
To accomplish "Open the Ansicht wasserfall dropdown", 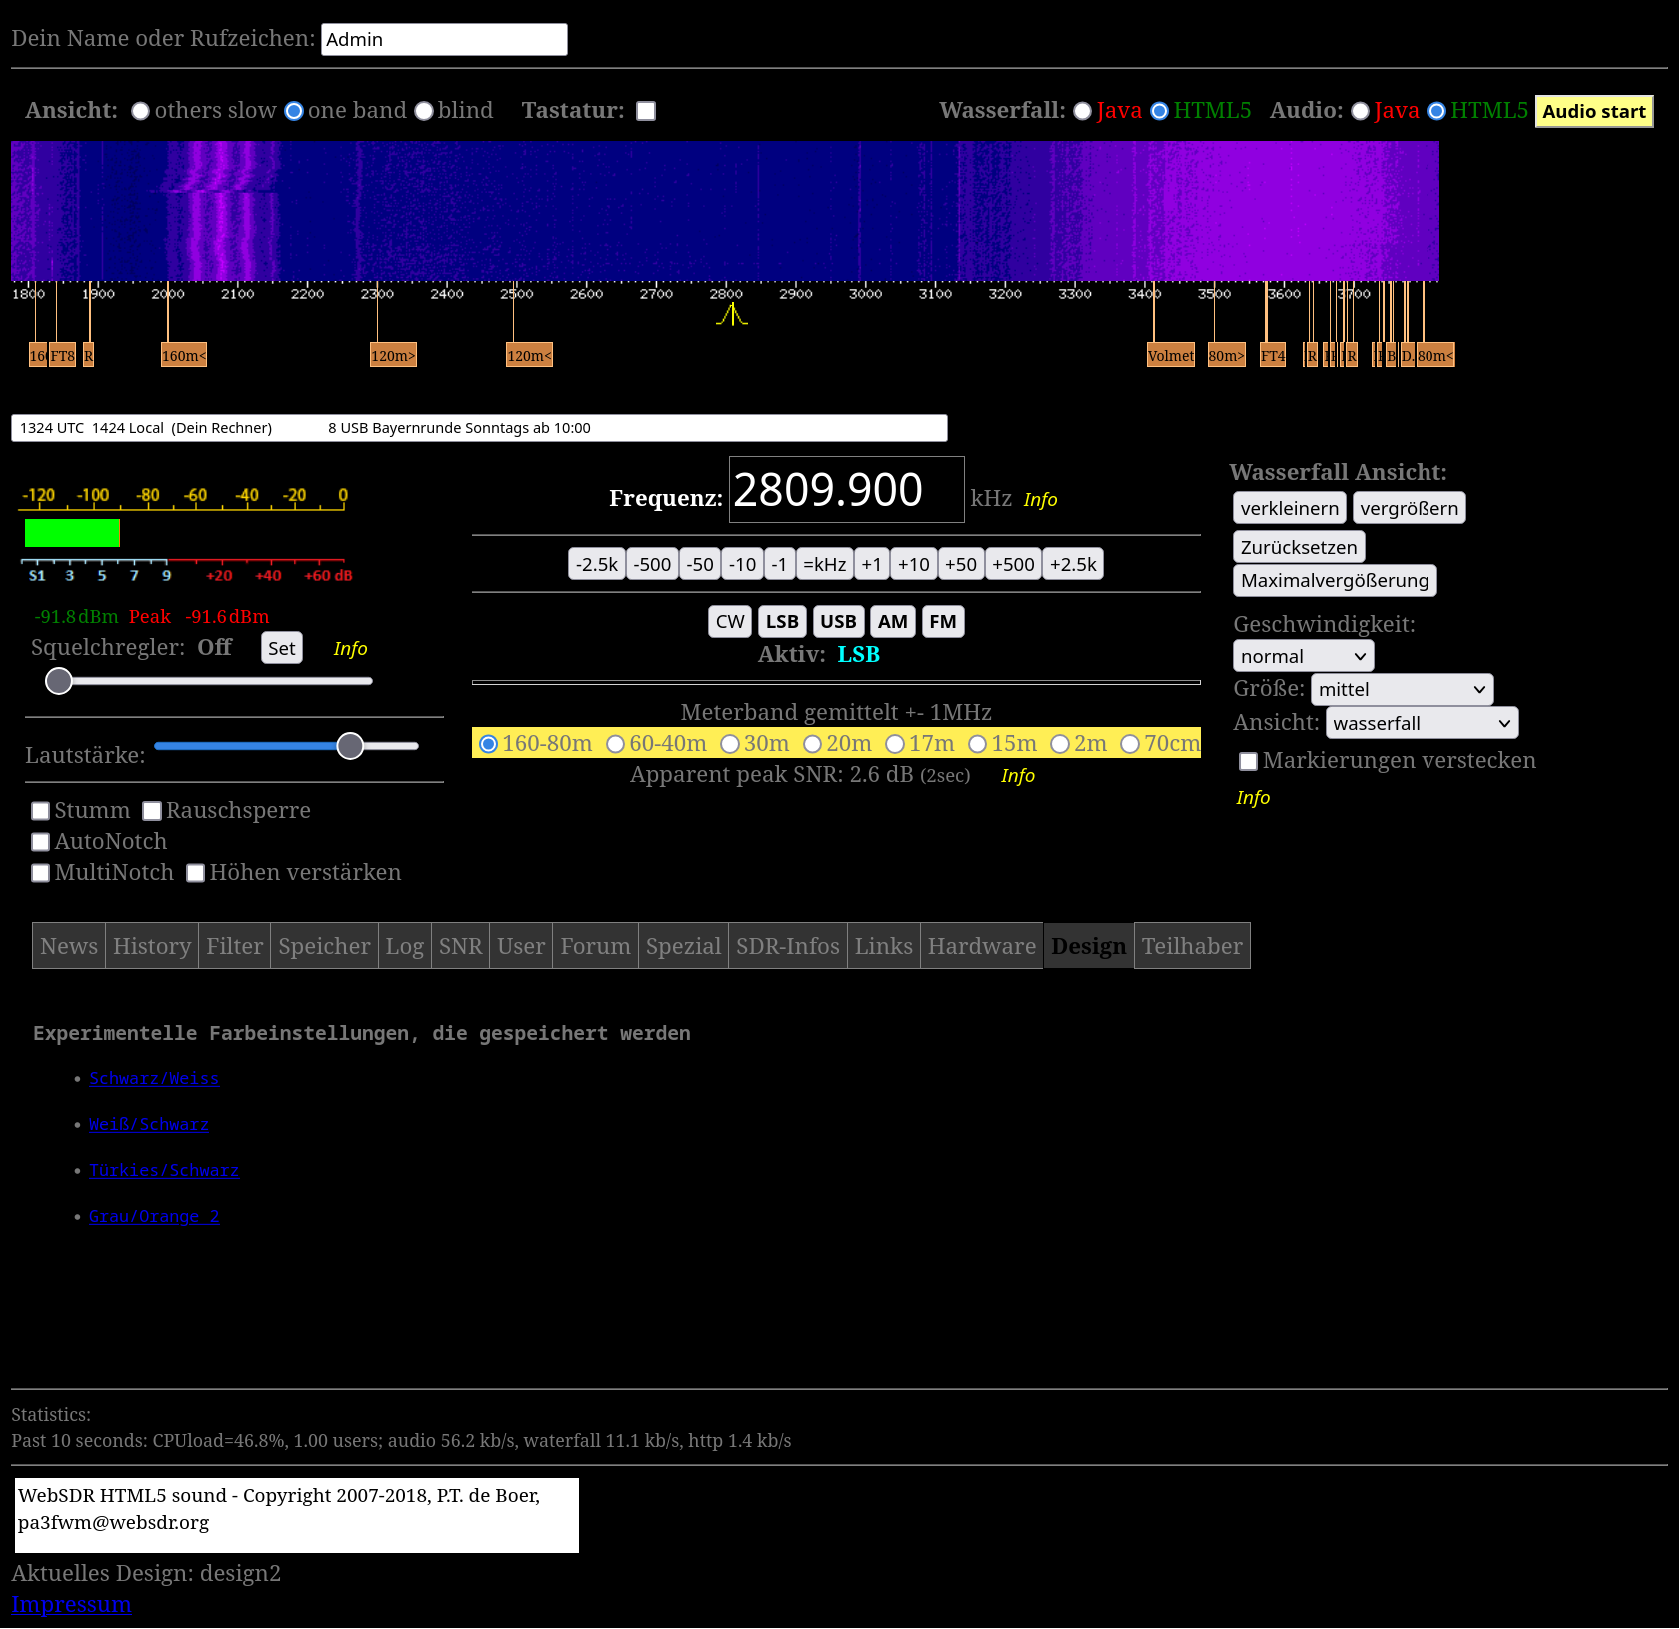I will pyautogui.click(x=1422, y=723).
